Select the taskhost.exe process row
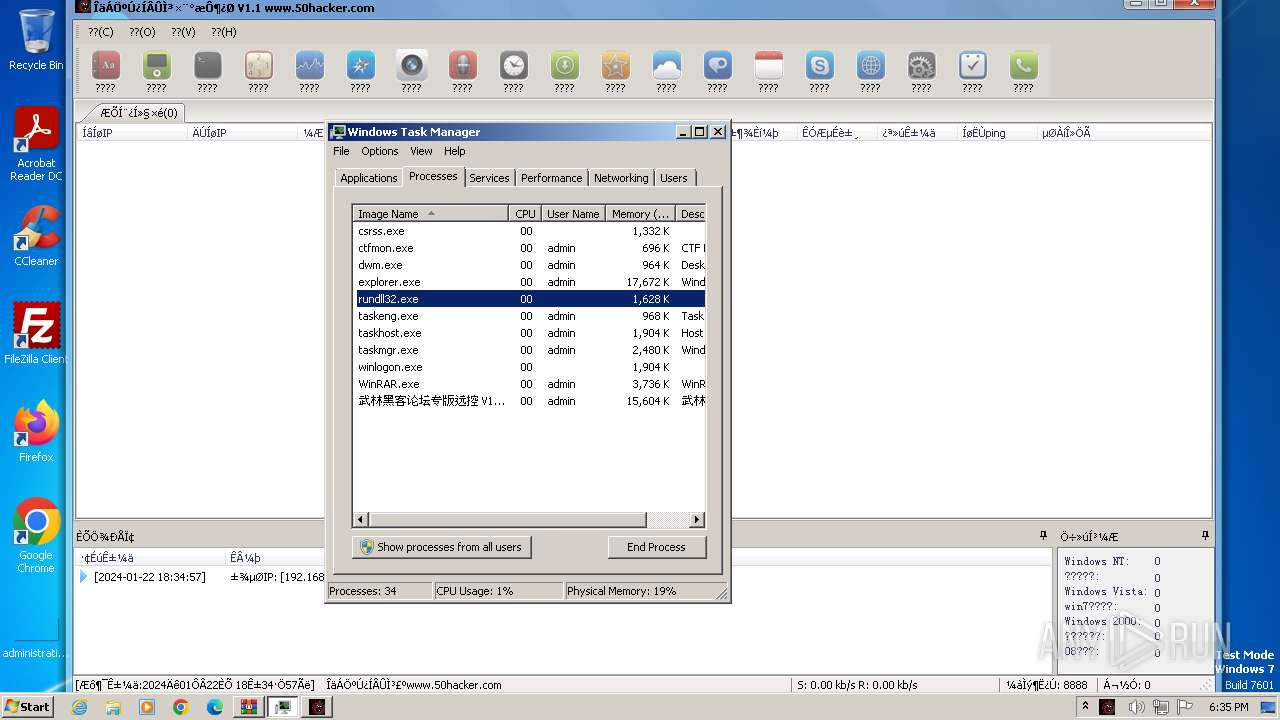The image size is (1280, 720). (x=530, y=333)
